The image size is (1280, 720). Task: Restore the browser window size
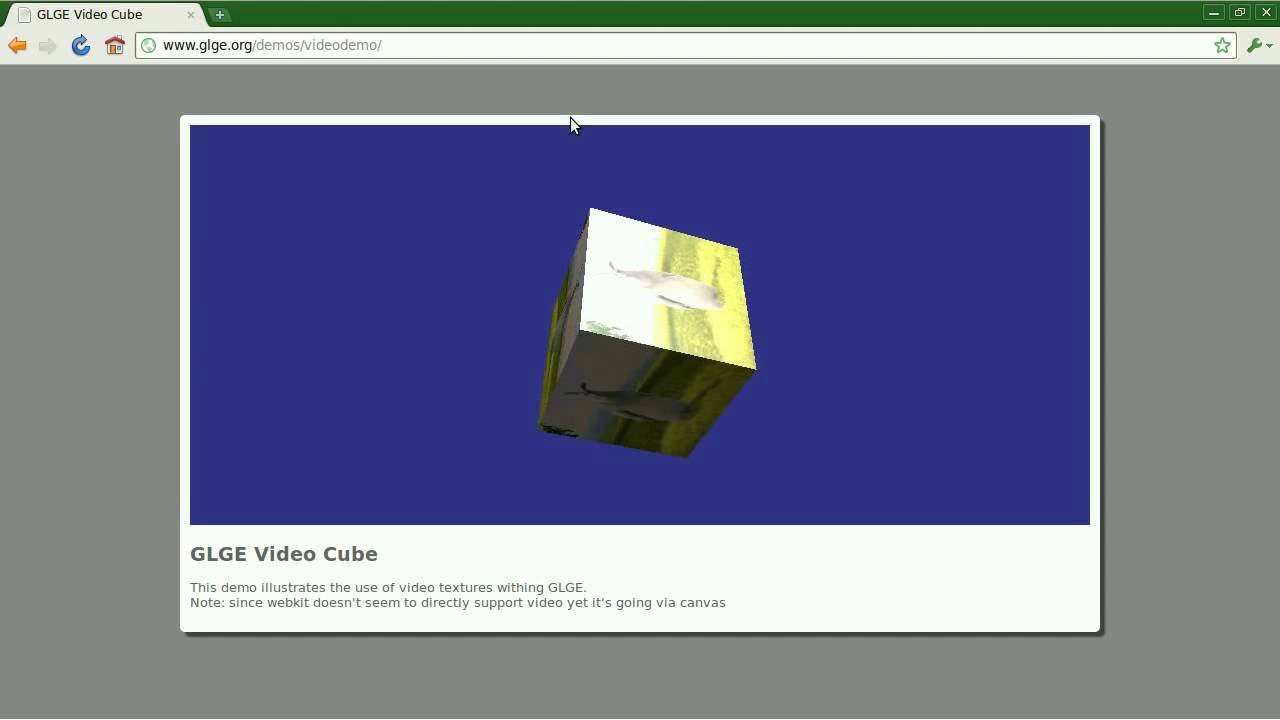pyautogui.click(x=1240, y=12)
